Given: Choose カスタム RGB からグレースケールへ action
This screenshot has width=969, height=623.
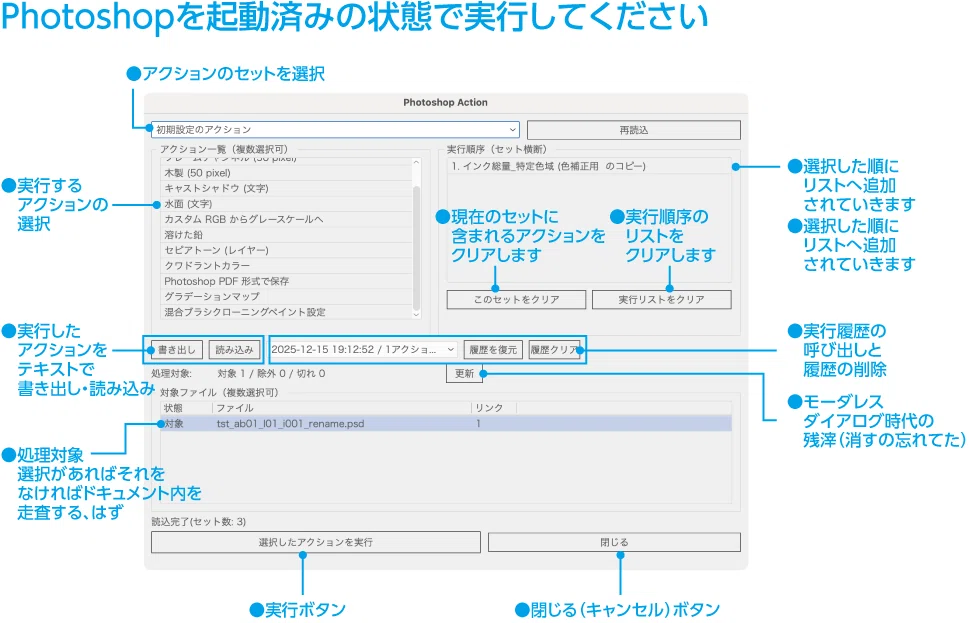Looking at the screenshot, I should coord(286,219).
